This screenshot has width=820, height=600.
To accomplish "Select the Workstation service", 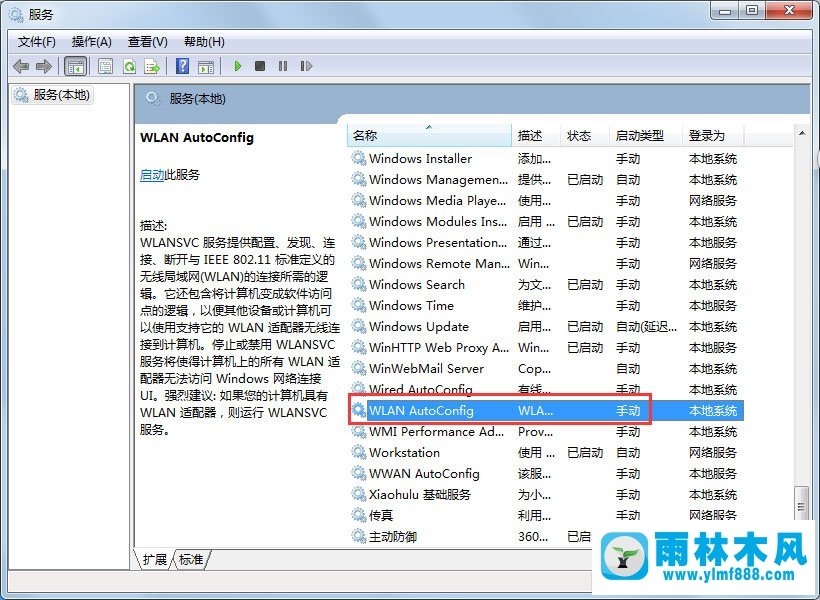I will pos(545,452).
